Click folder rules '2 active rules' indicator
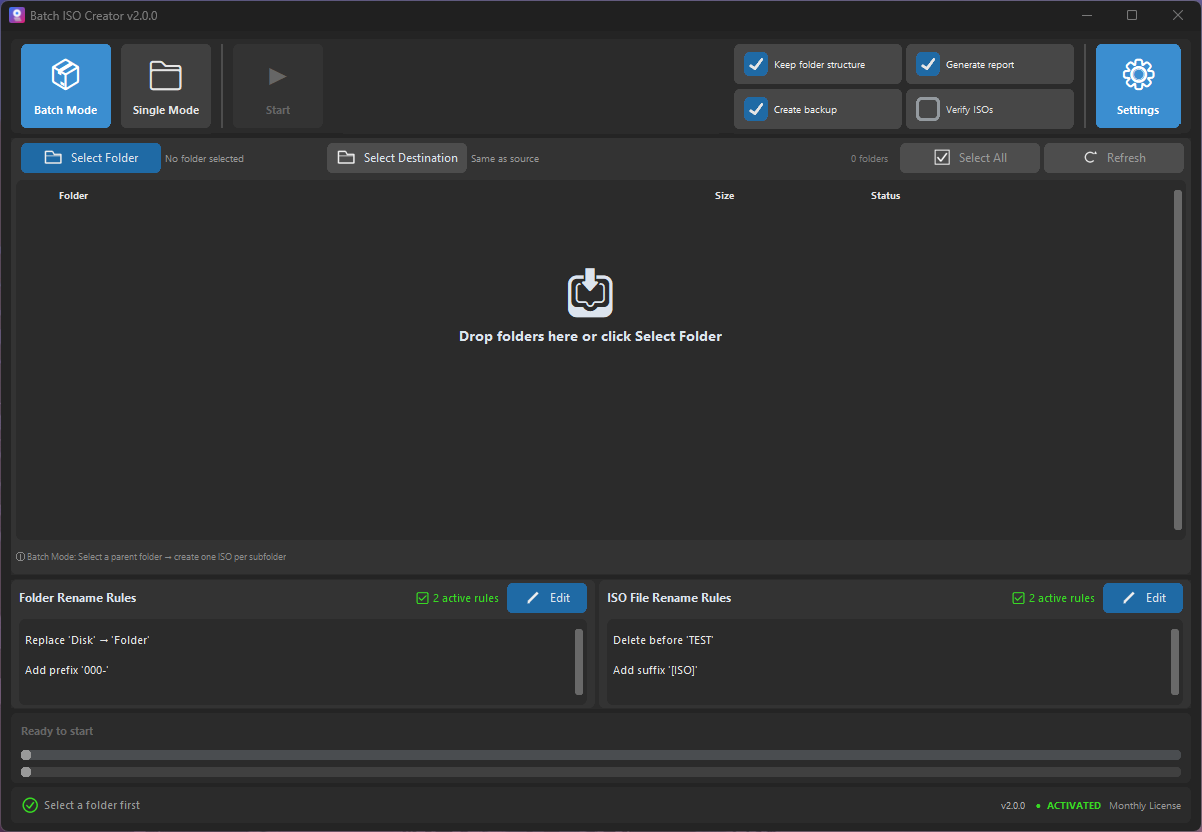The height and width of the screenshot is (832, 1202). [457, 598]
